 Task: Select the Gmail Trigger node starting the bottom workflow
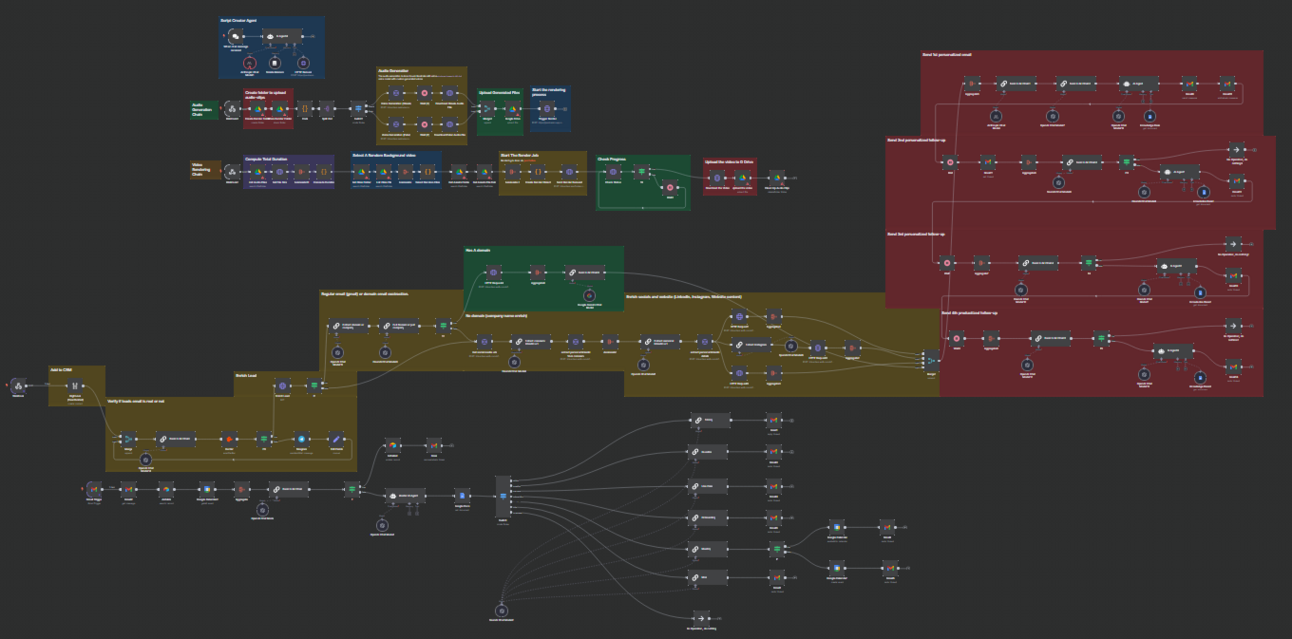pos(94,489)
